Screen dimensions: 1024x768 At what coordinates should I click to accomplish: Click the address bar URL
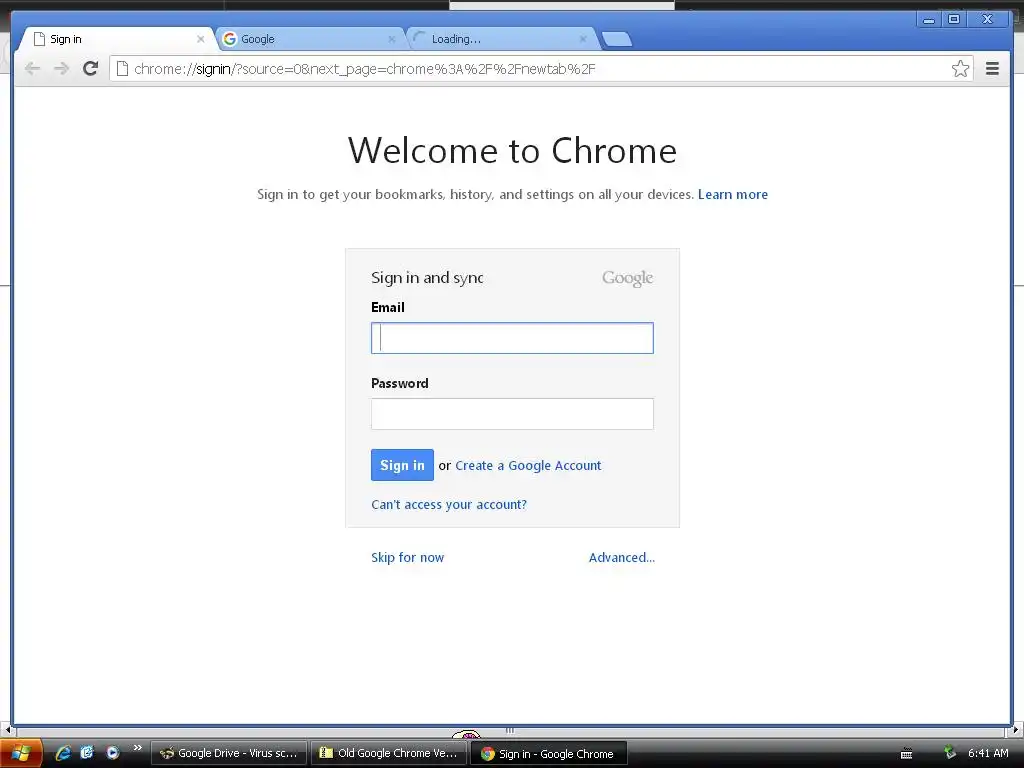coord(364,69)
